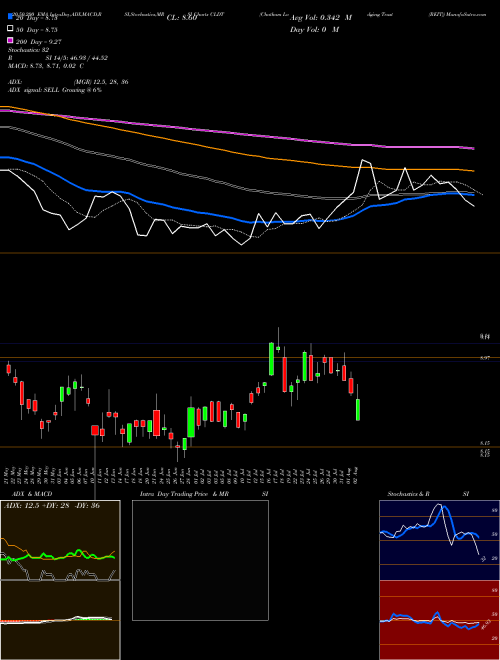This screenshot has height=660, width=500.
Task: Click the 'Stochastics: 32' readout
Action: [x=29, y=50]
